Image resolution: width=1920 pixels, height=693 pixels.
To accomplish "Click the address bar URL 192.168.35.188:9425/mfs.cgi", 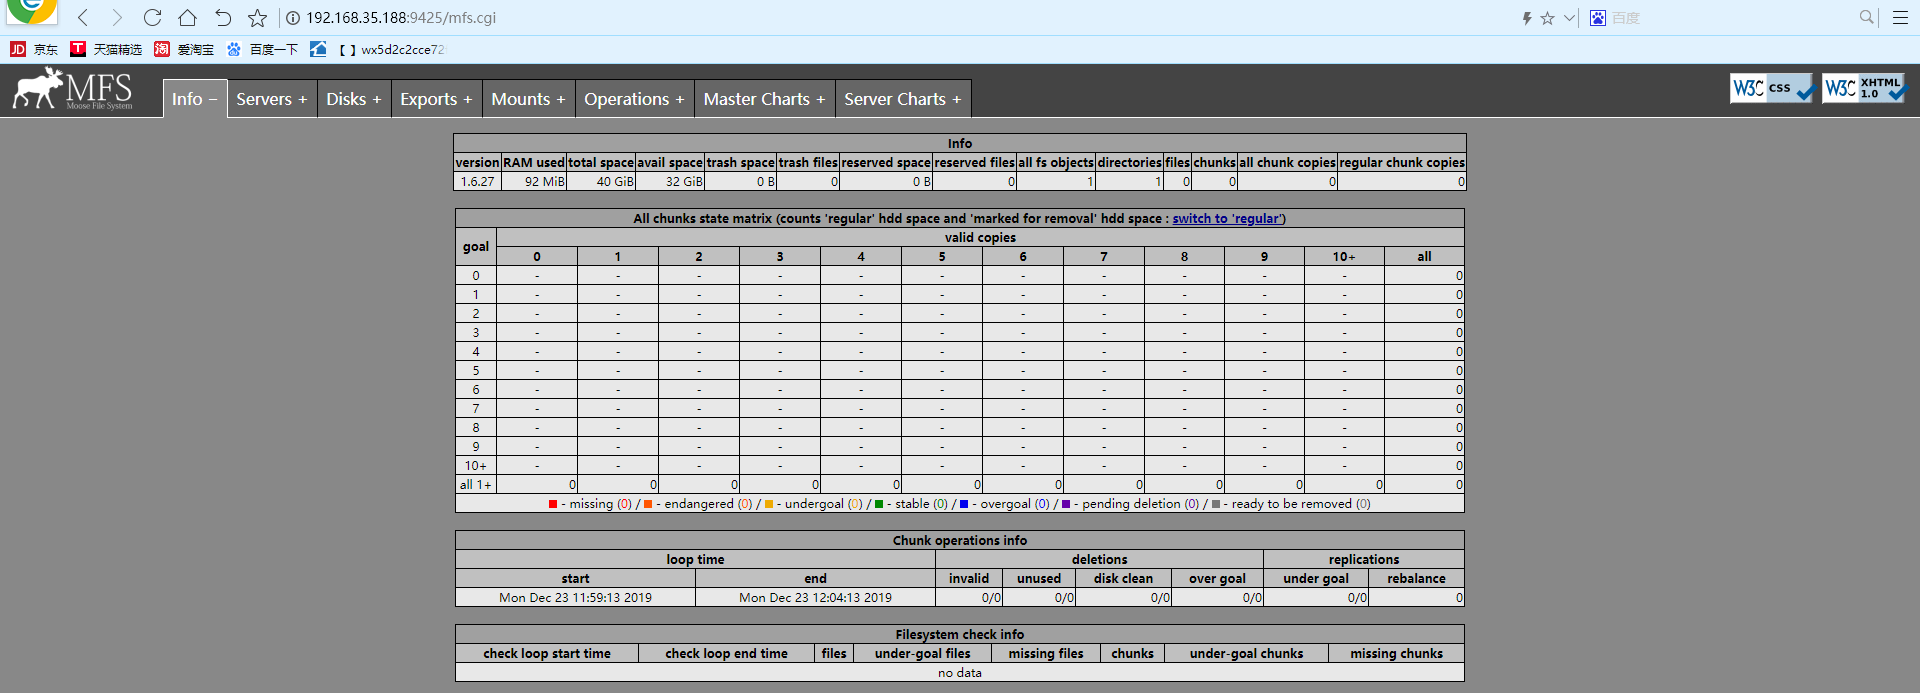I will tap(401, 18).
